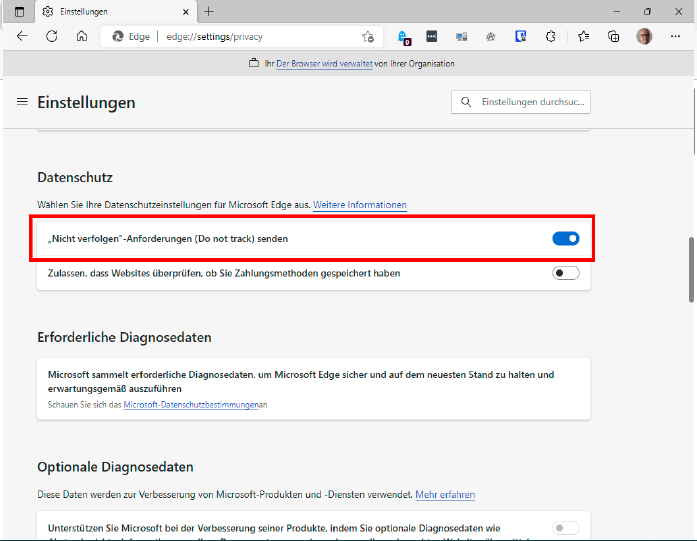Open the Favorites list icon
The width and height of the screenshot is (697, 541).
coord(583,36)
